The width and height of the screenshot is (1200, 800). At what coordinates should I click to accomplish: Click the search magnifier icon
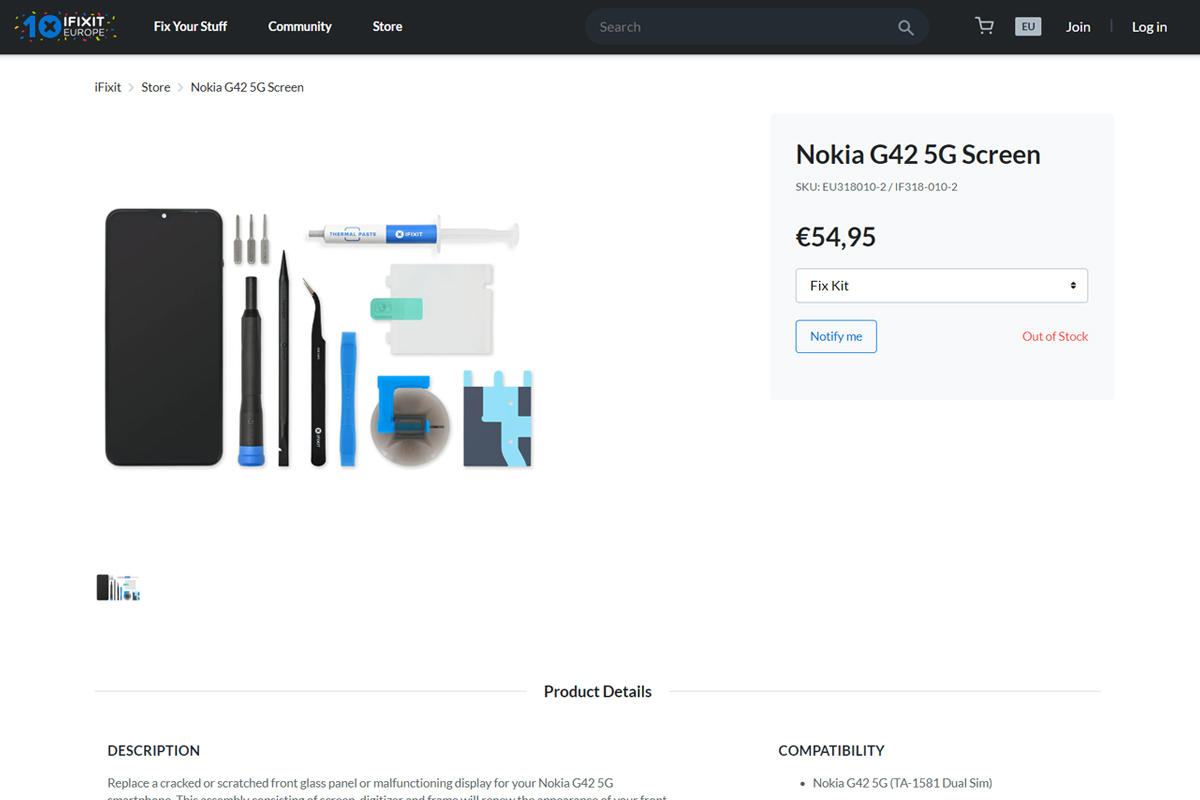906,28
